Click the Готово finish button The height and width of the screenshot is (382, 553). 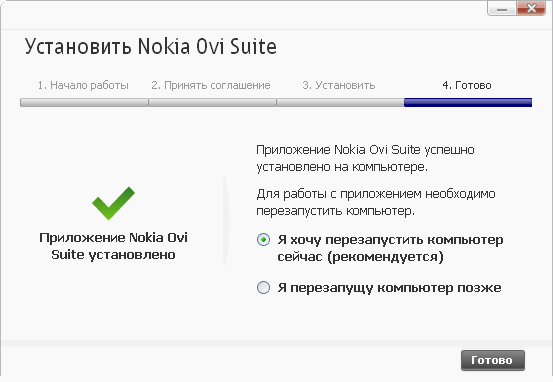click(x=493, y=360)
